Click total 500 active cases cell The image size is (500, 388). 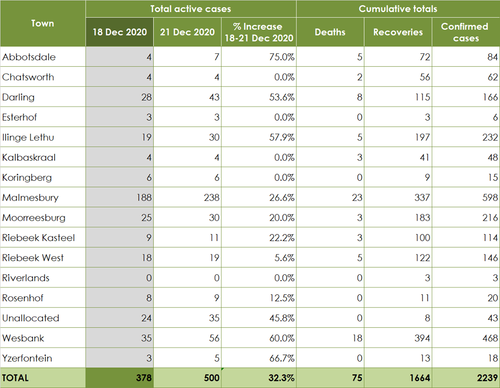tap(187, 378)
